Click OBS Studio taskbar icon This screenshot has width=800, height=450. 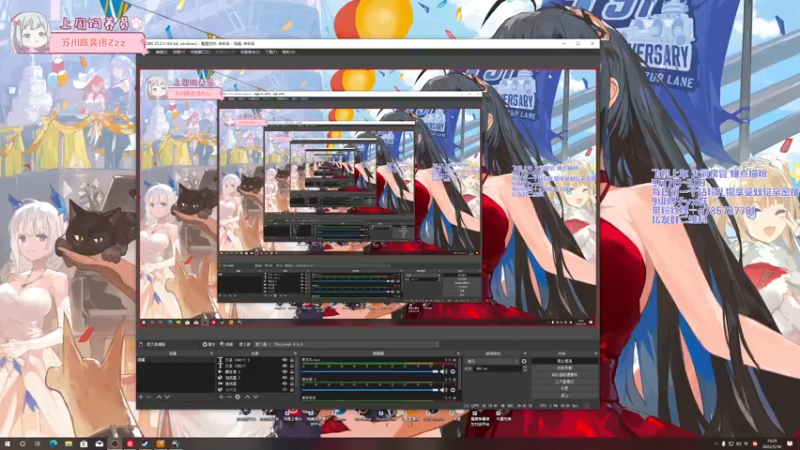click(x=115, y=444)
